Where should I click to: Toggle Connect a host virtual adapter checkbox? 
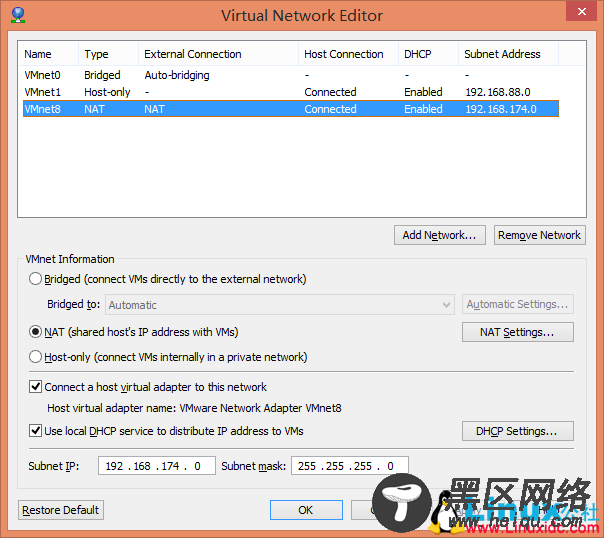(35, 387)
